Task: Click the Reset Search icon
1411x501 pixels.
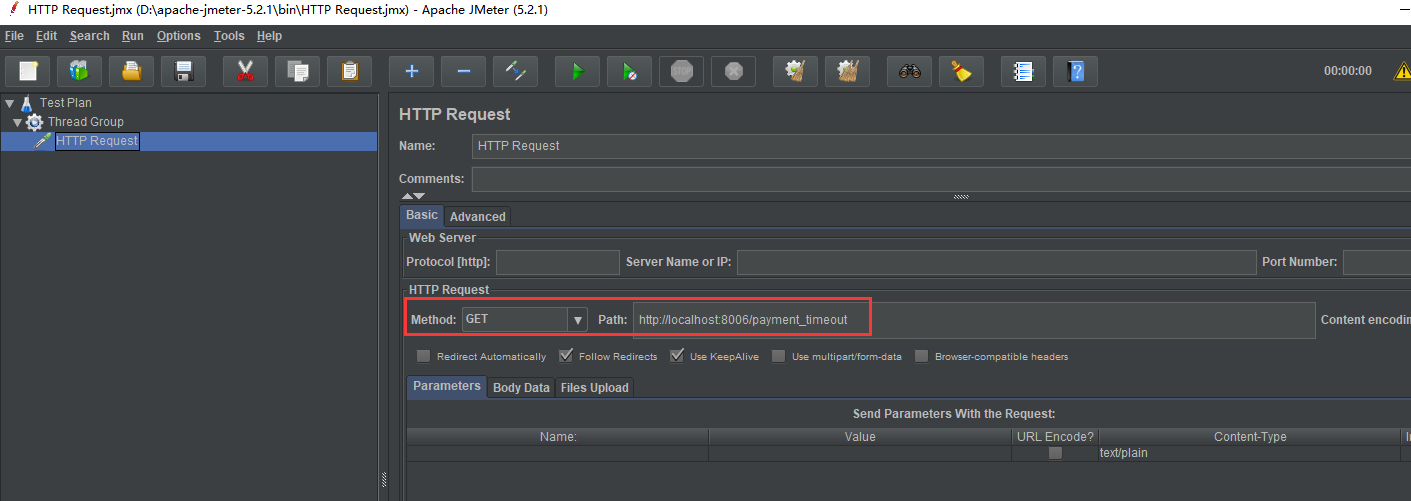Action: point(961,71)
